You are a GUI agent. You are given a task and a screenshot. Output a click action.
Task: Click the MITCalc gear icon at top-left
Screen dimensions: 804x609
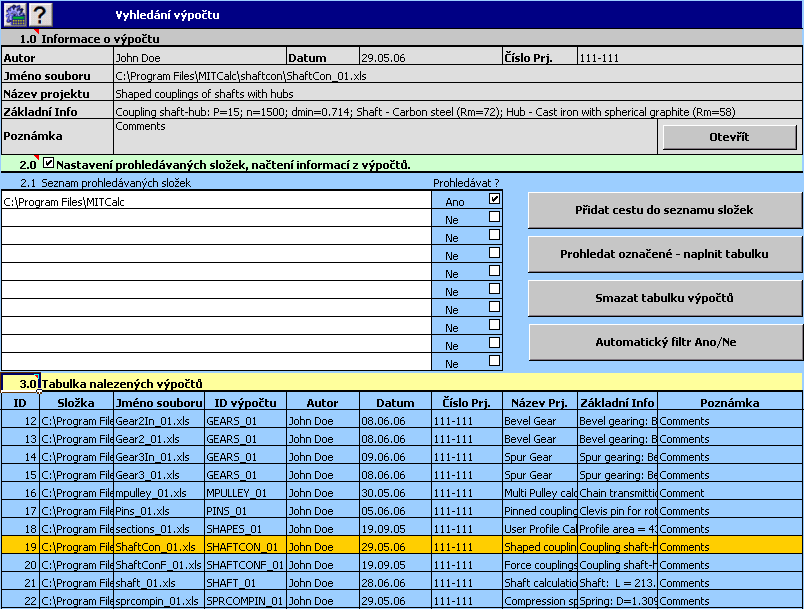[13, 14]
